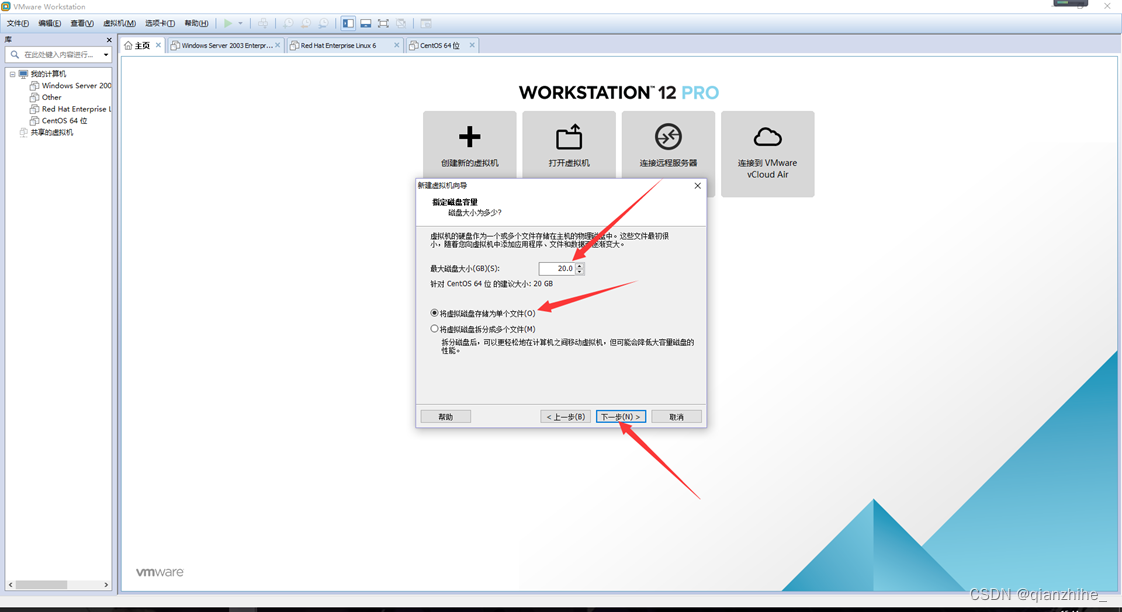Toggle the Show Library panel toolbar icon
The height and width of the screenshot is (612, 1122).
pyautogui.click(x=348, y=23)
